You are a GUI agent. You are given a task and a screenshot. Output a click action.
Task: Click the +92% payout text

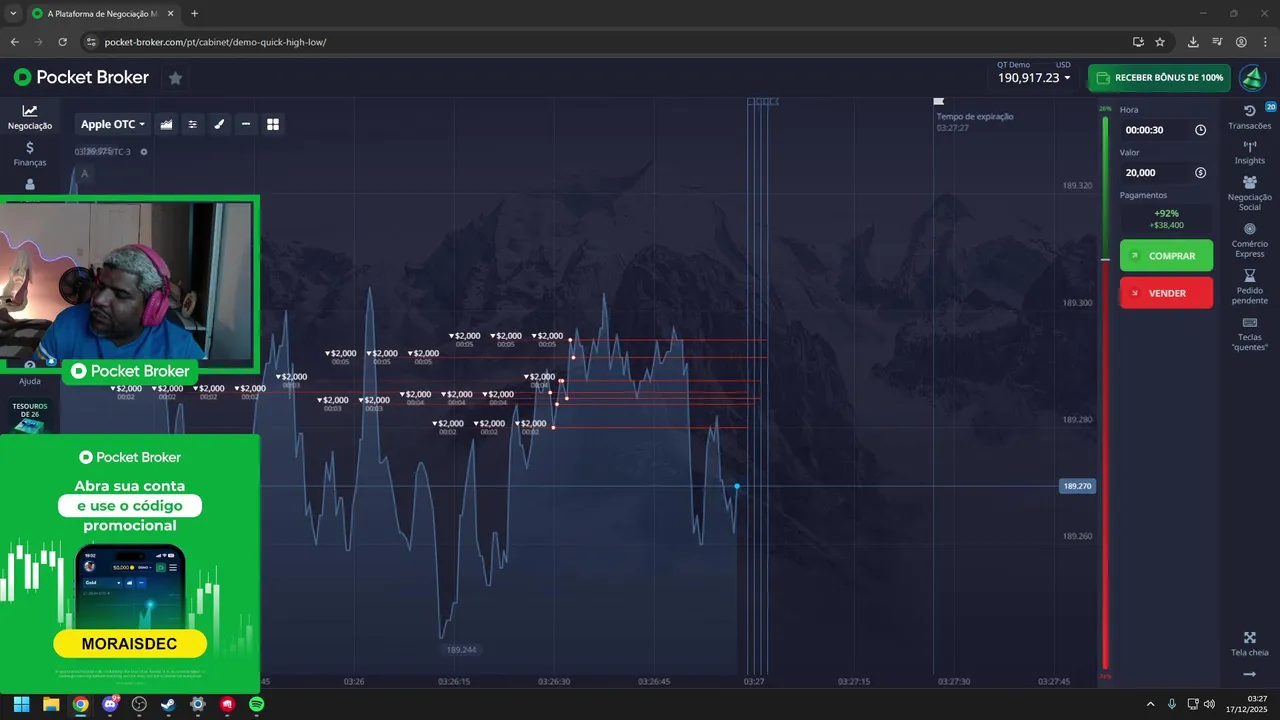point(1166,213)
